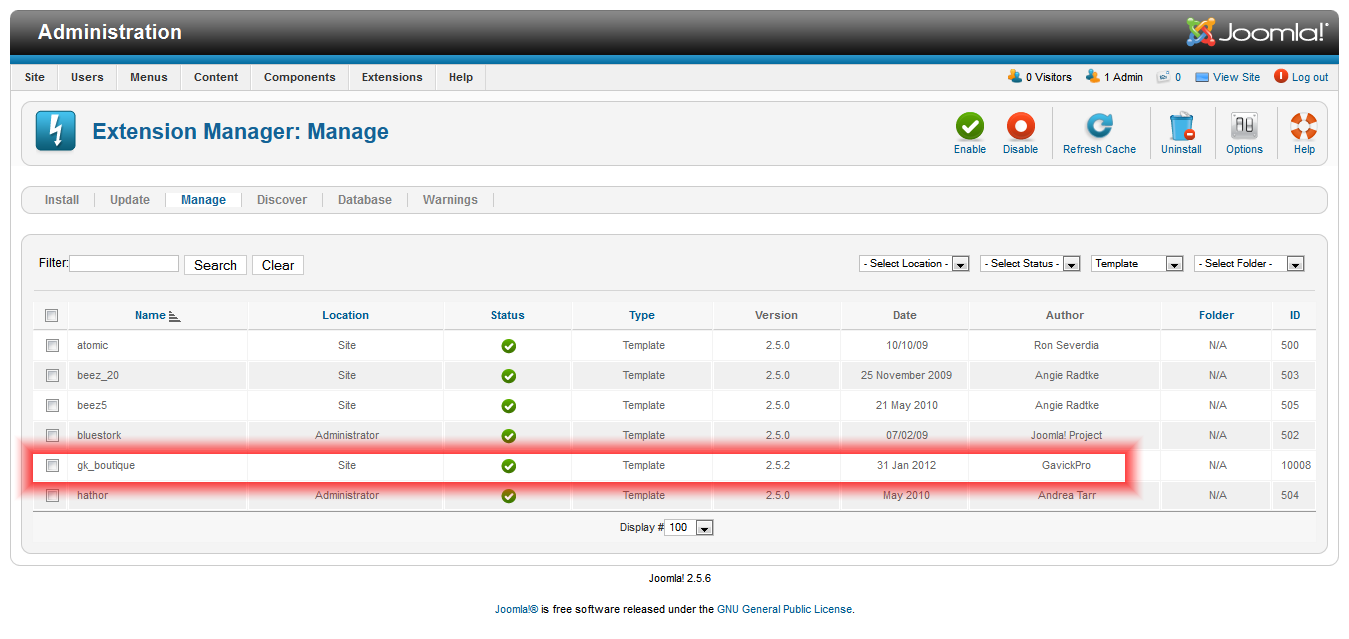Switch to the Update tab

[130, 200]
